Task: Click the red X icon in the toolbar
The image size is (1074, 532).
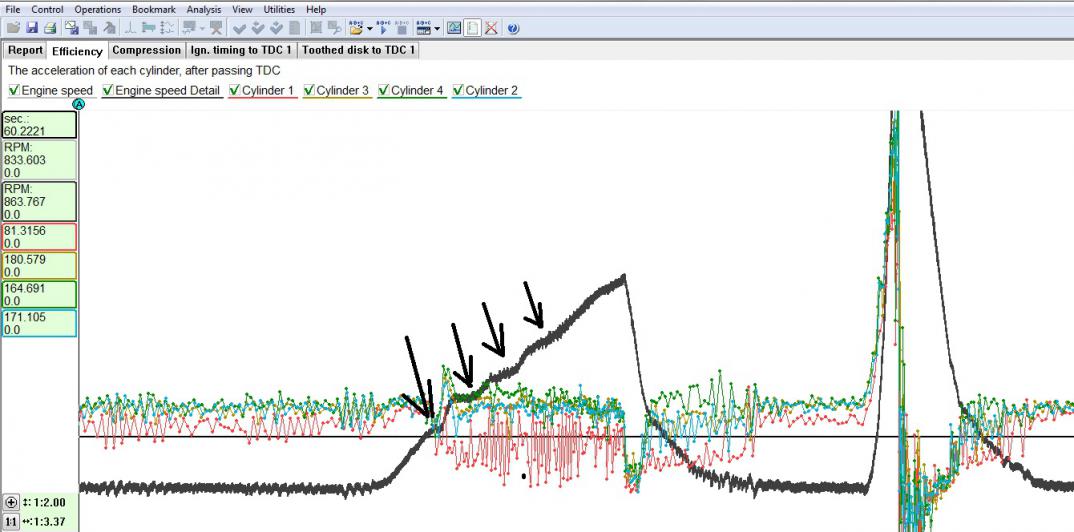Action: pos(491,28)
